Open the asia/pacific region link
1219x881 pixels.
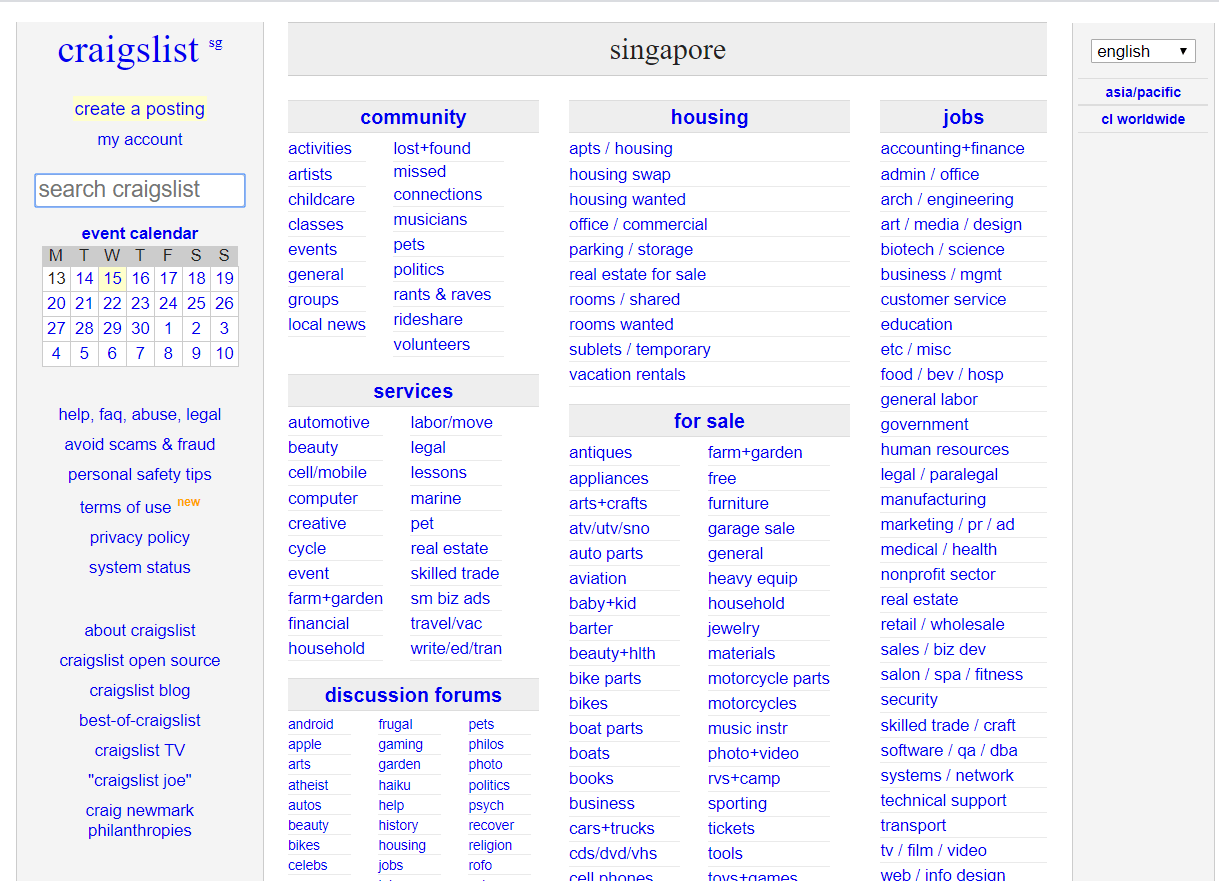(x=1143, y=92)
